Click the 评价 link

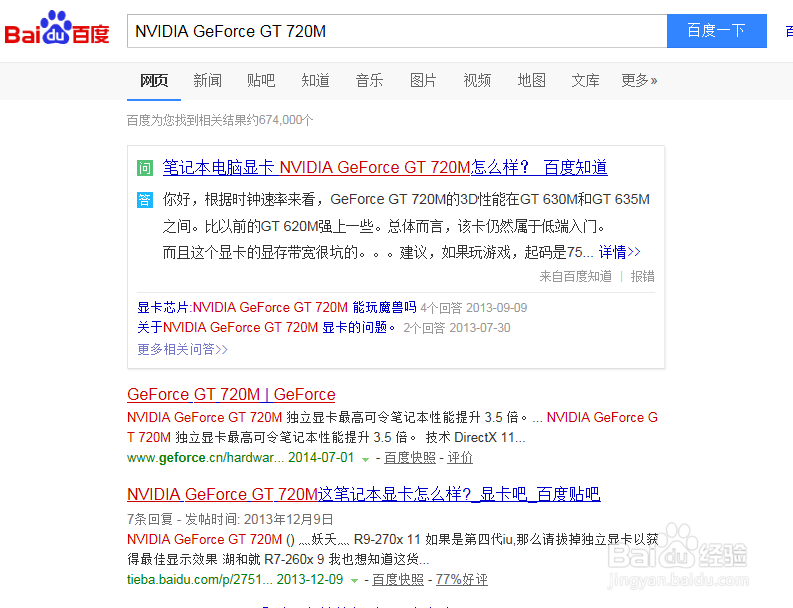460,458
